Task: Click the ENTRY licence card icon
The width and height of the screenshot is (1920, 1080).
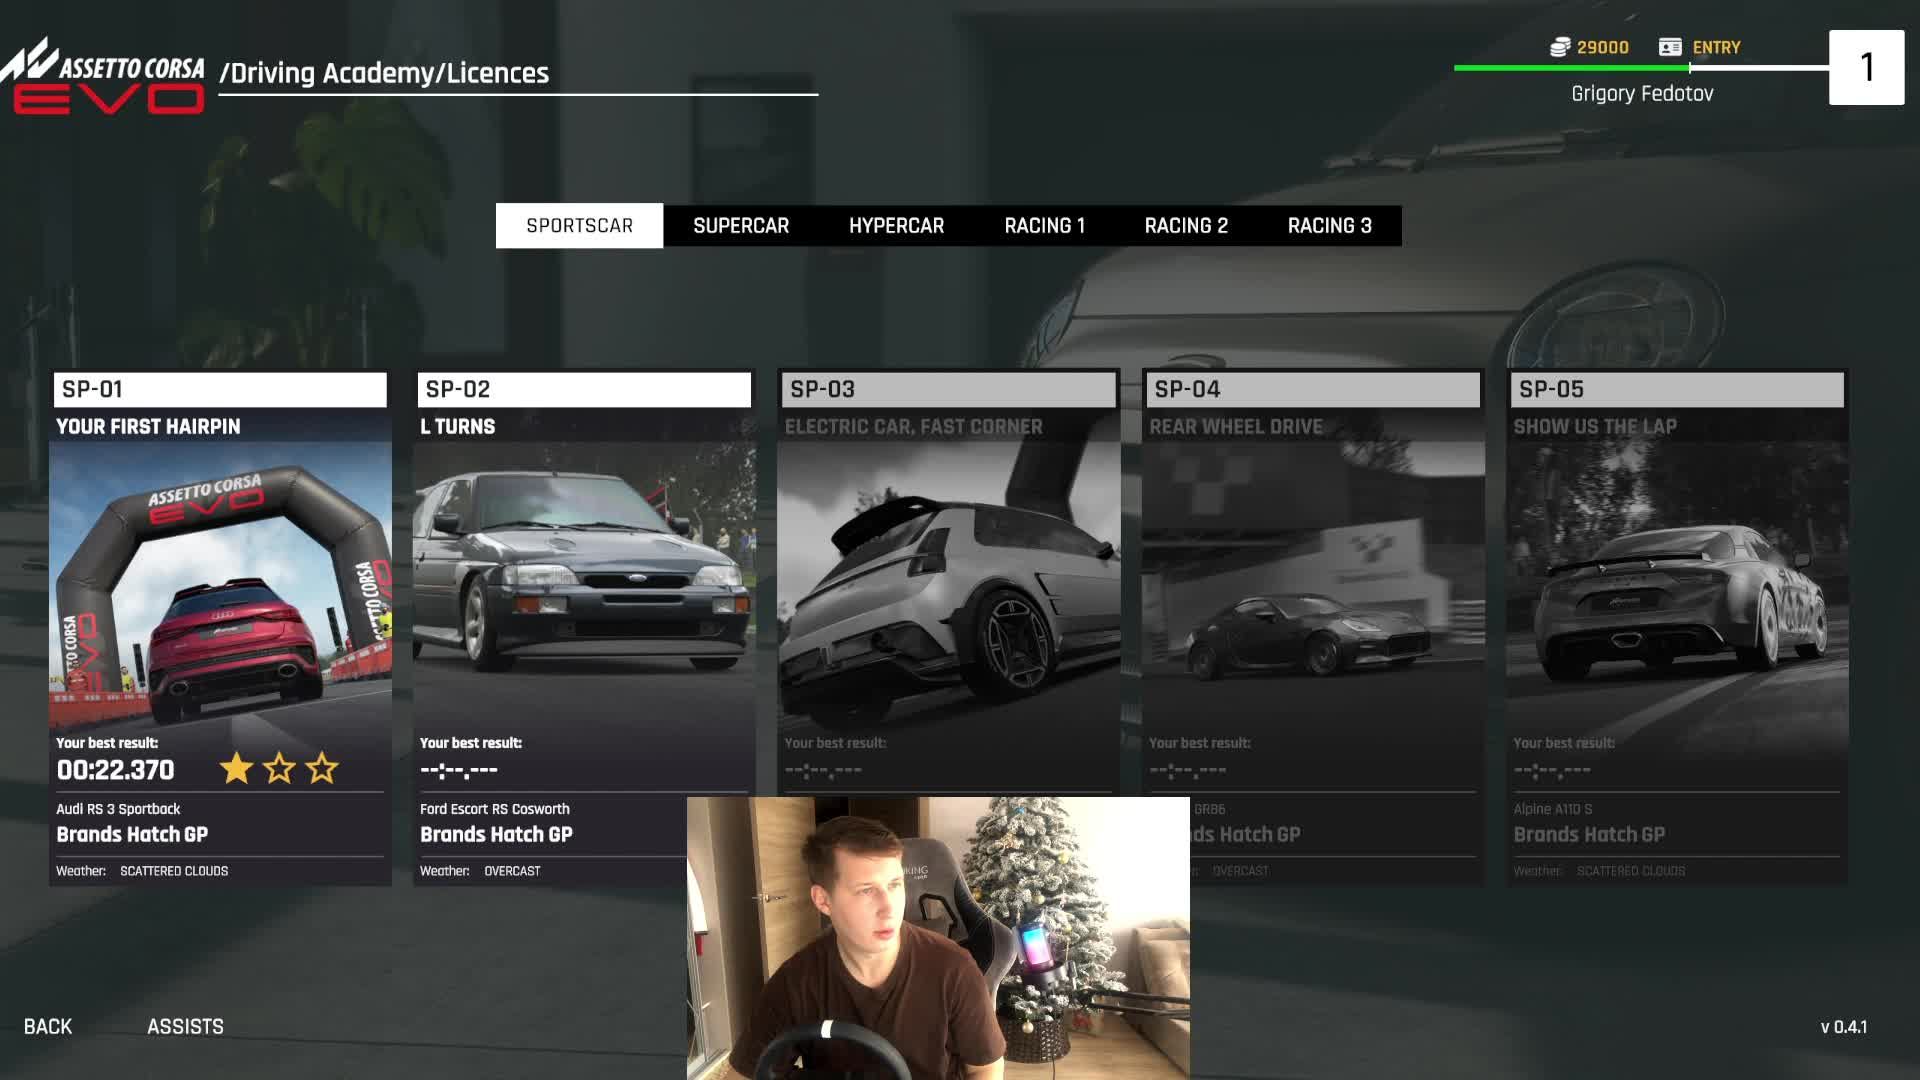Action: [1669, 47]
